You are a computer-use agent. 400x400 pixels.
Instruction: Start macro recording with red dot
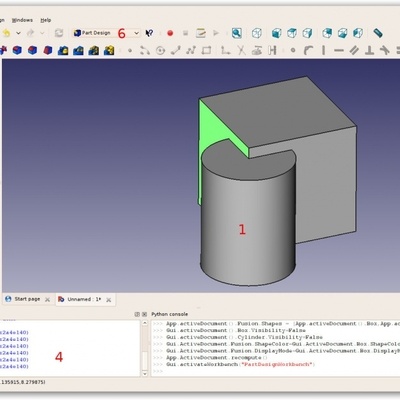click(x=170, y=33)
